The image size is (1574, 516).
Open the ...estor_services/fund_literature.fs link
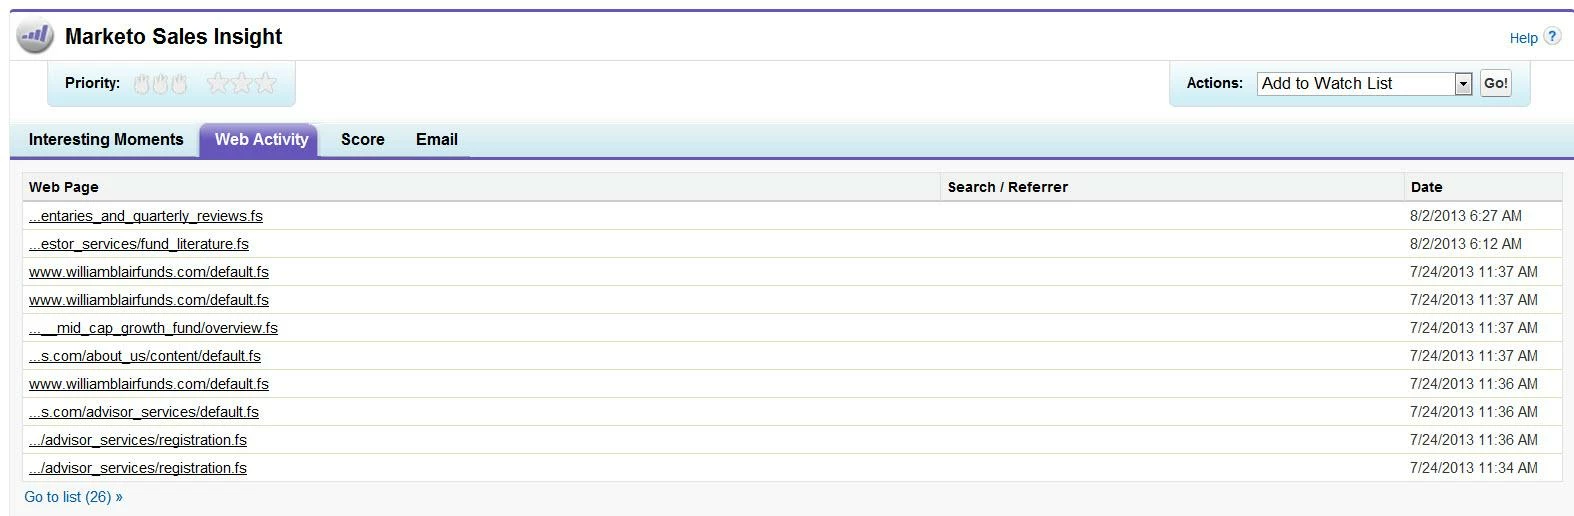coord(139,244)
